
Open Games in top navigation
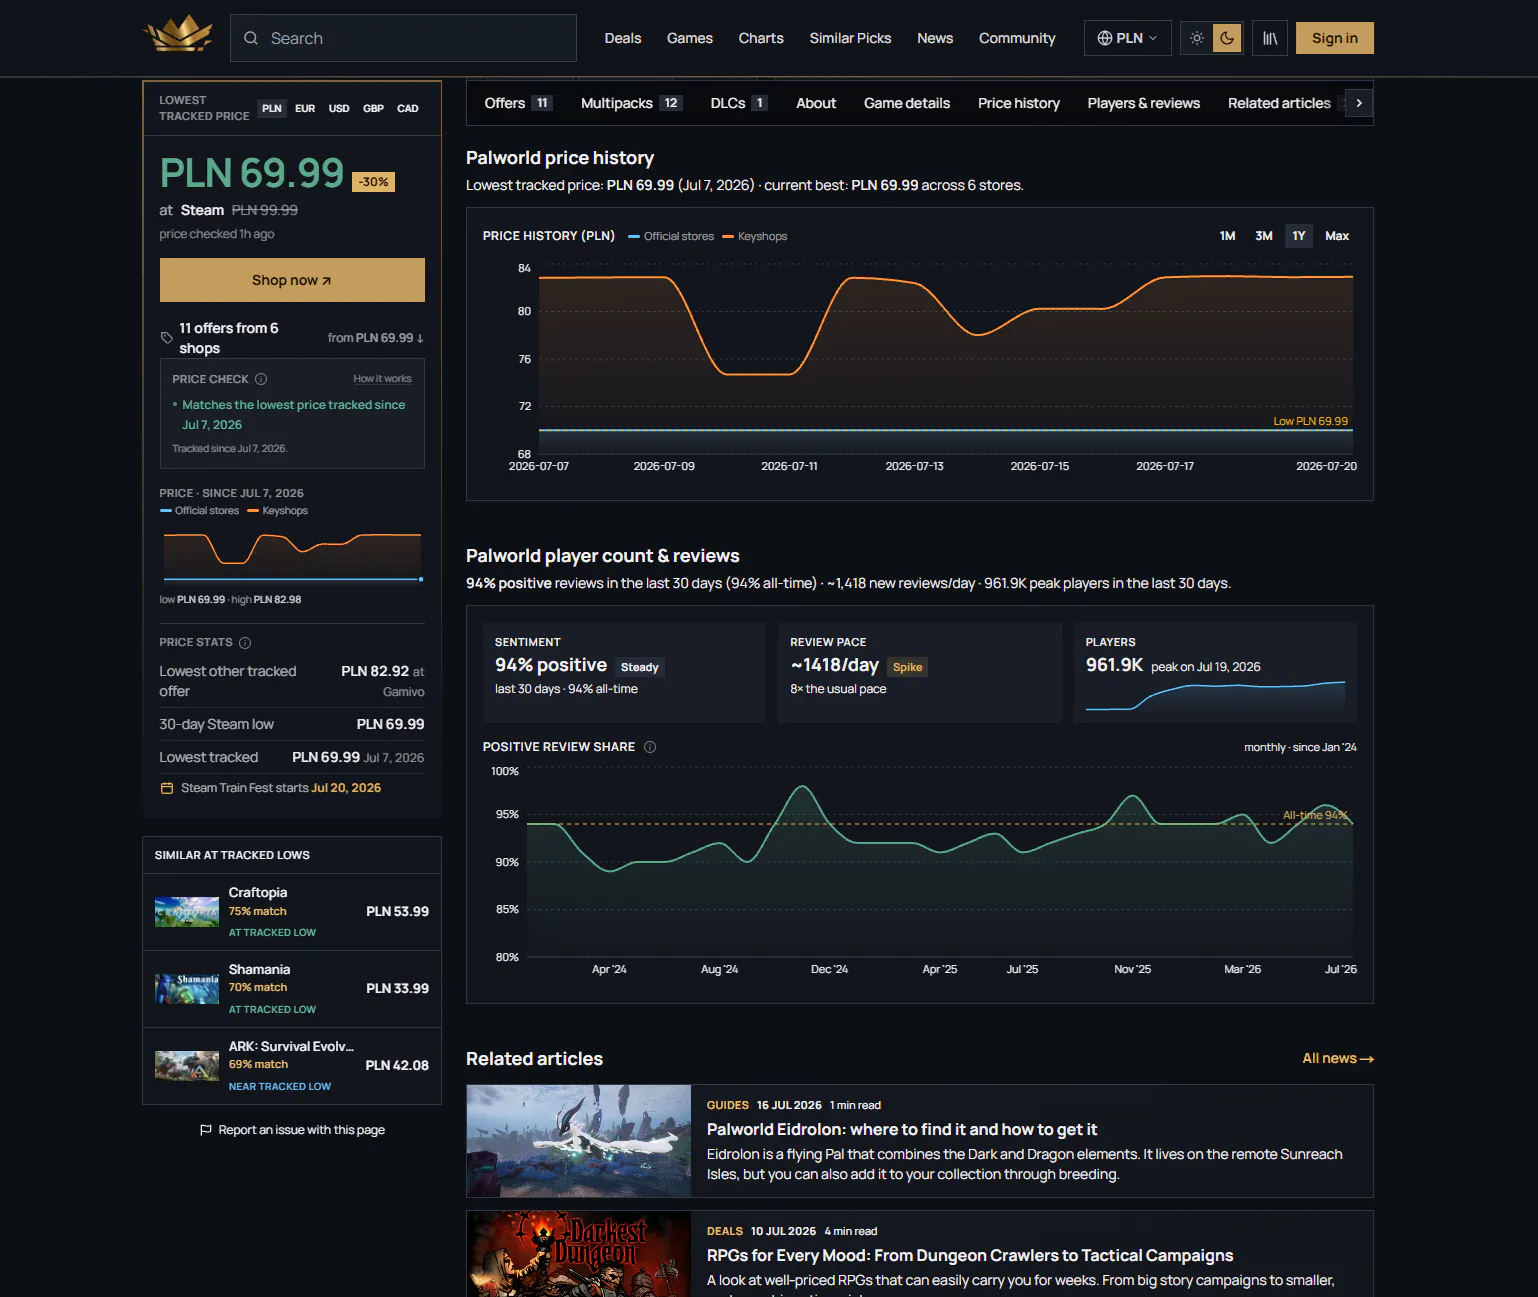690,38
